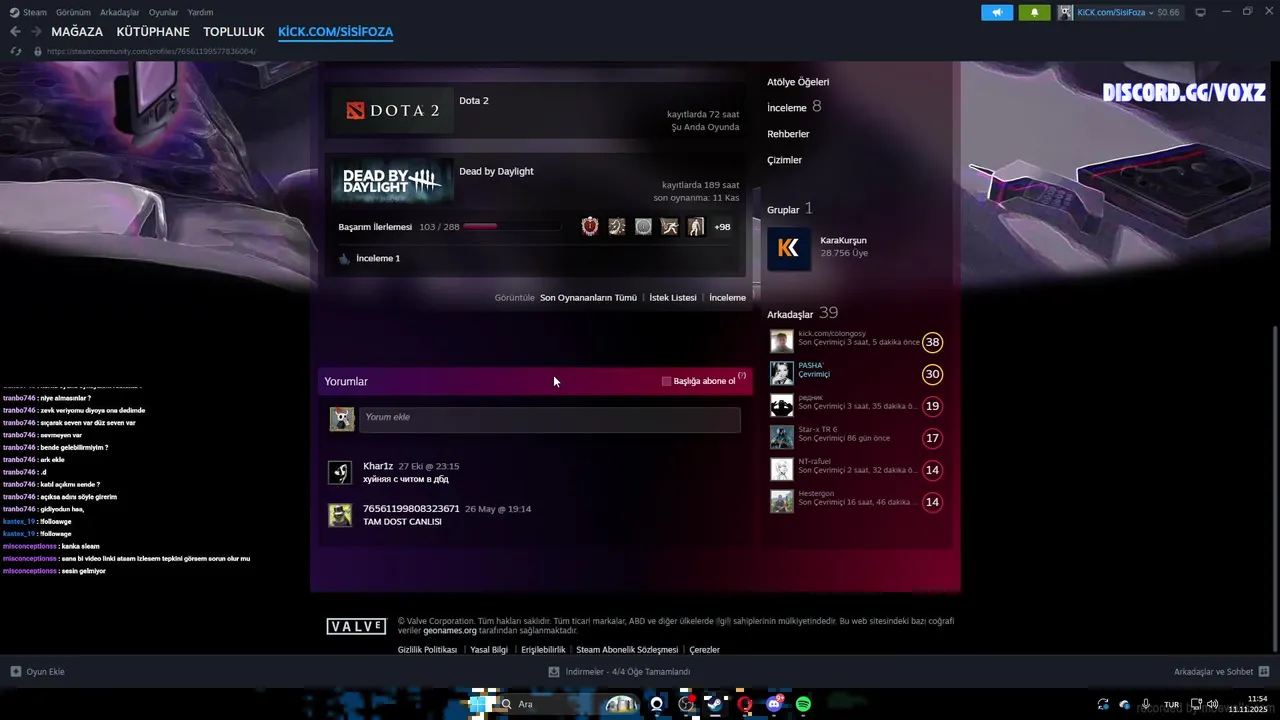This screenshot has height=720, width=1280.
Task: Open Spotify from the taskbar
Action: coord(803,704)
